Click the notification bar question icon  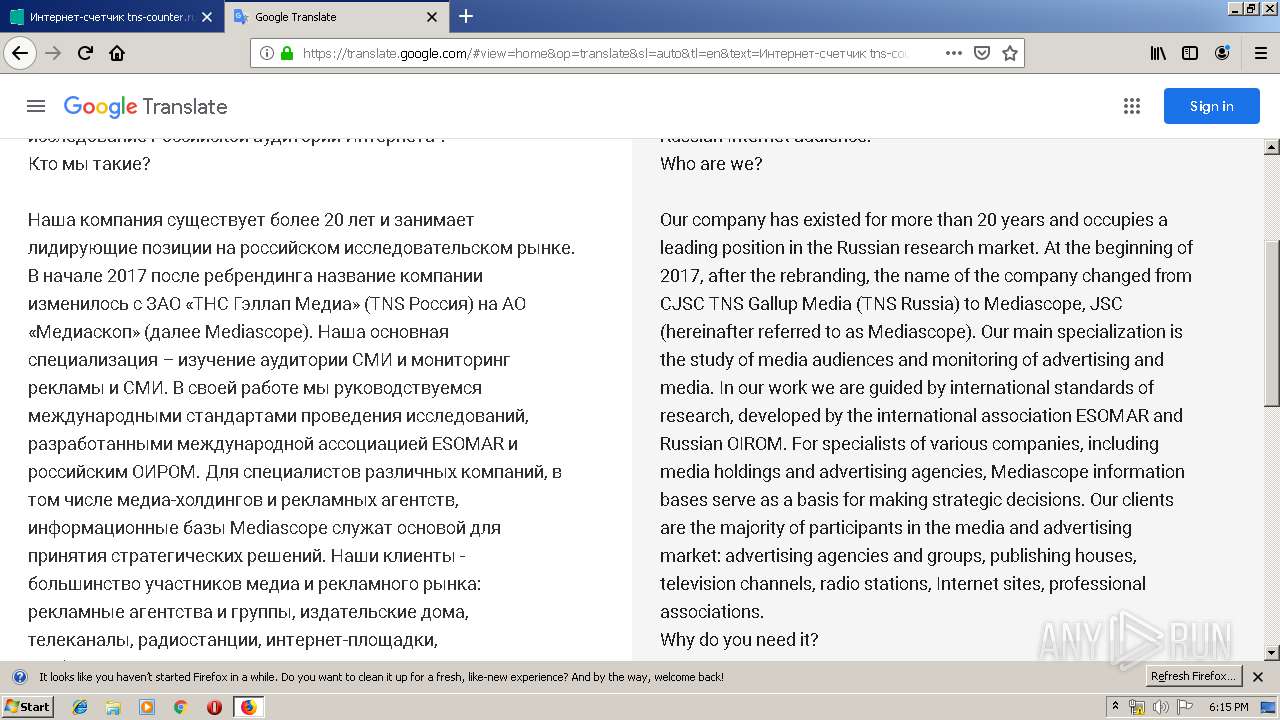pos(19,676)
